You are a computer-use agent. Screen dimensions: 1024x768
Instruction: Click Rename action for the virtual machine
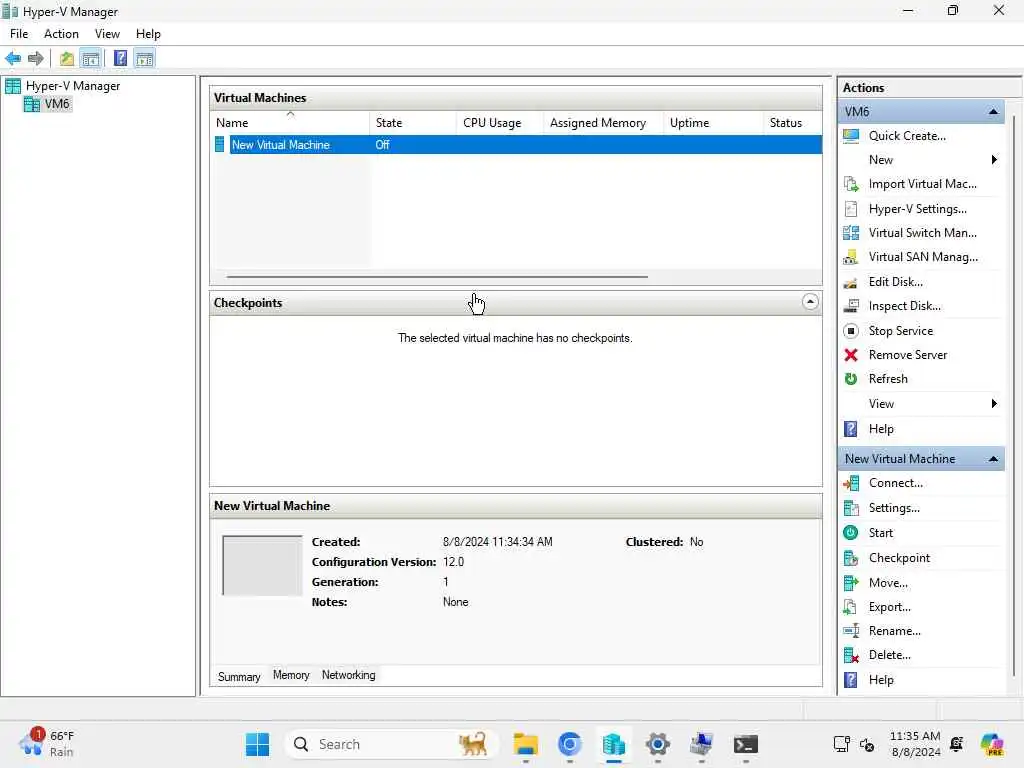[895, 632]
